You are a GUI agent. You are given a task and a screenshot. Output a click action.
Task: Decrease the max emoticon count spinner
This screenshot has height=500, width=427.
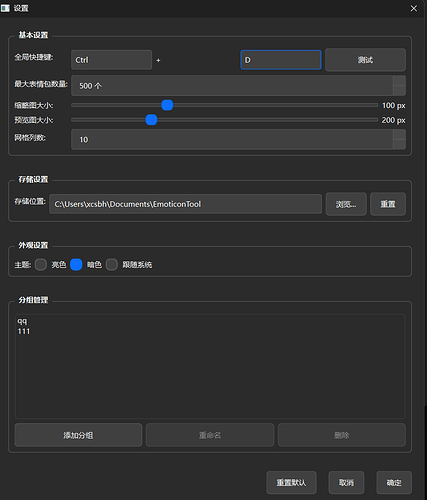pos(399,90)
